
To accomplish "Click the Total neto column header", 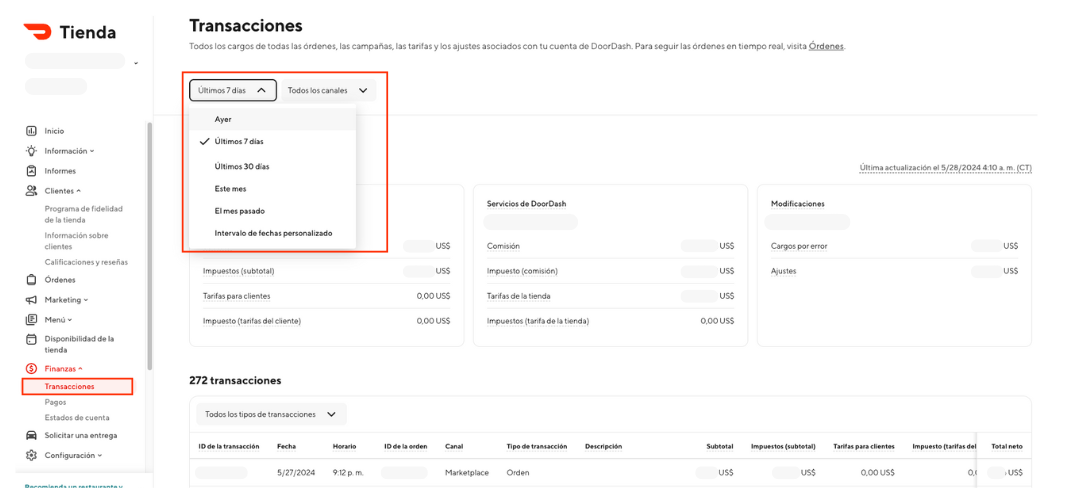I will coord(1007,446).
